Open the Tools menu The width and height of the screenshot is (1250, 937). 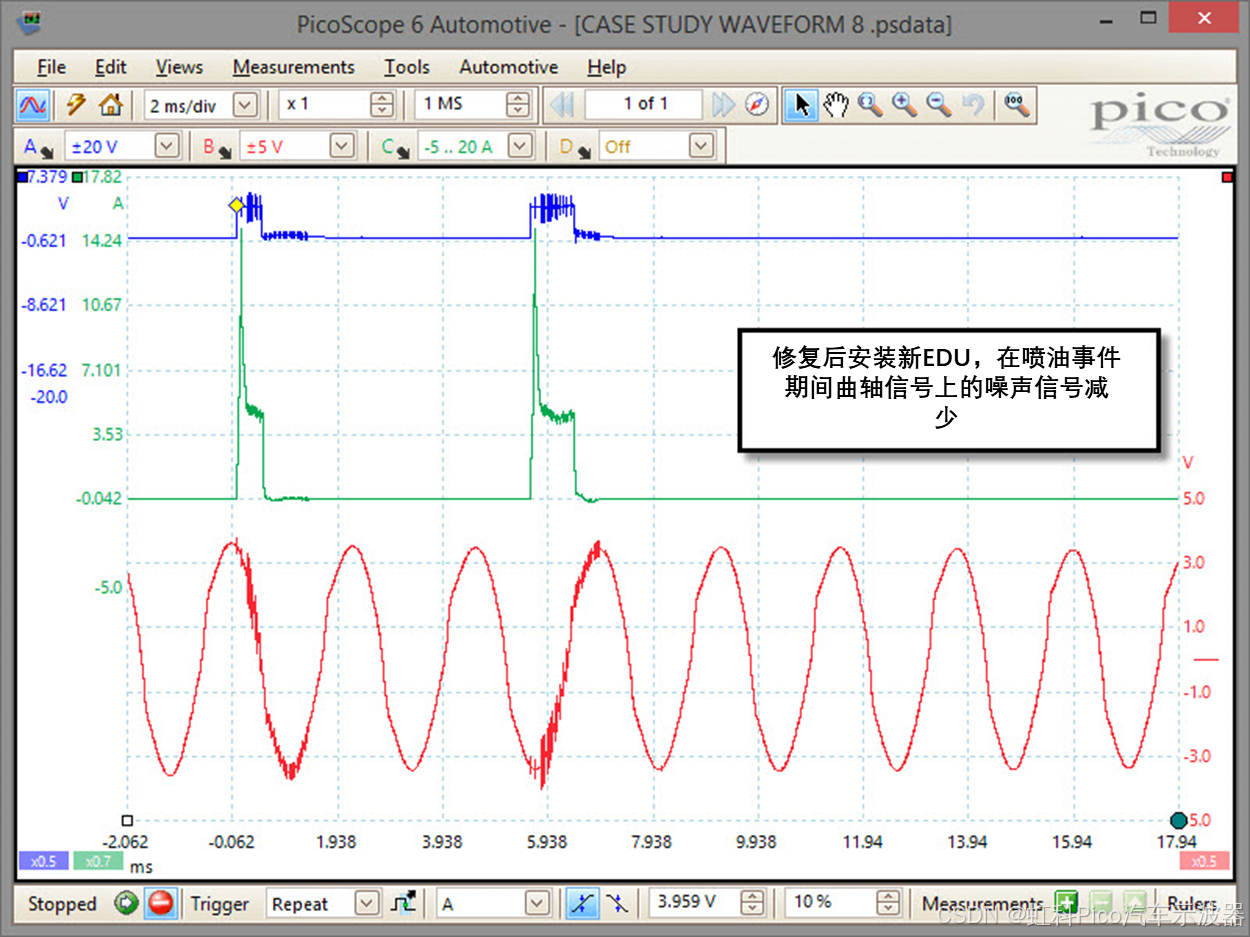[407, 67]
